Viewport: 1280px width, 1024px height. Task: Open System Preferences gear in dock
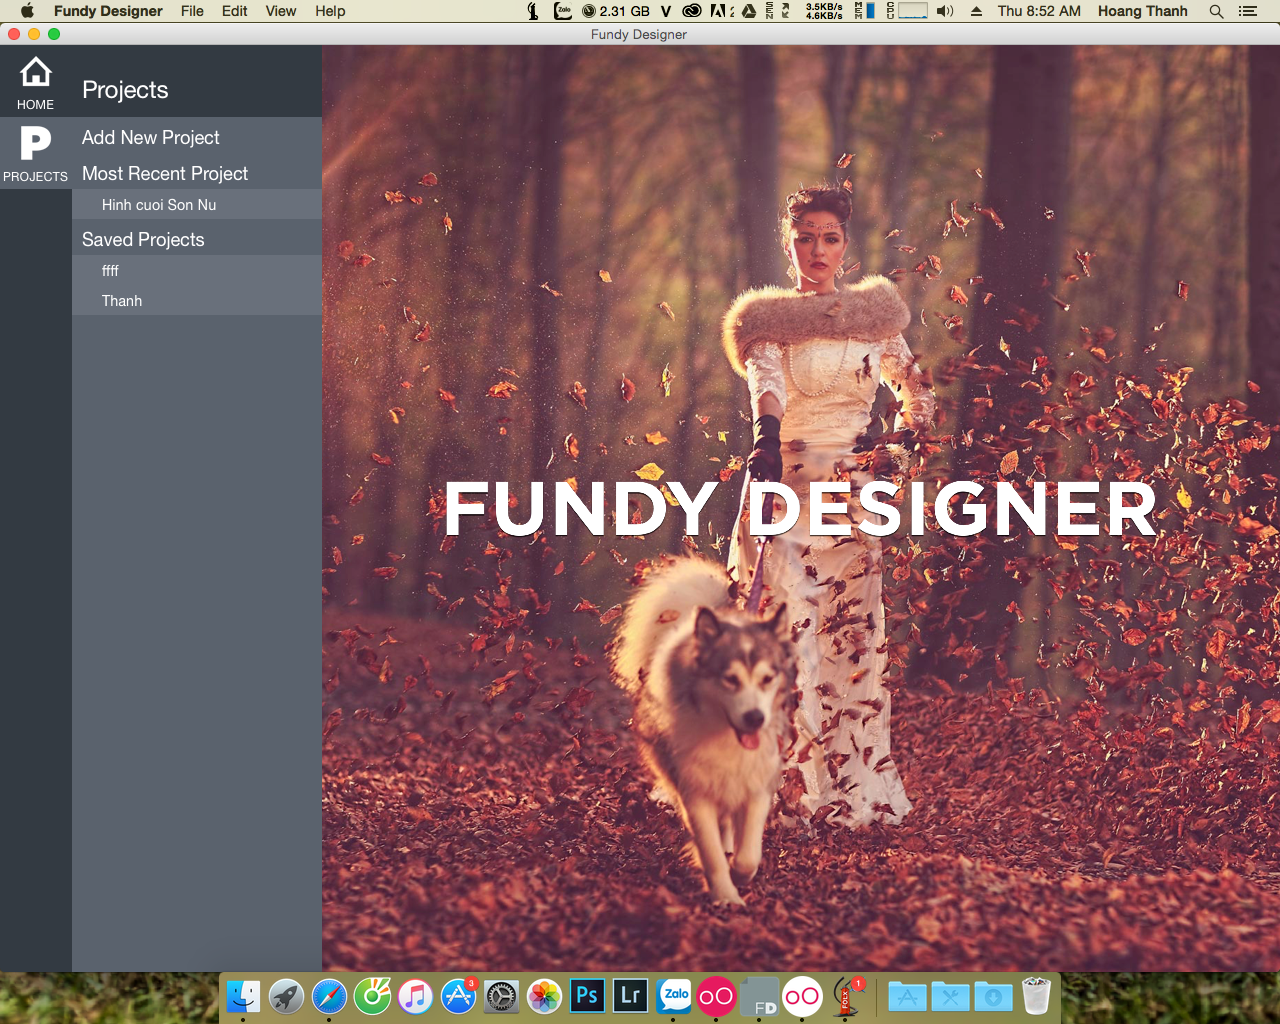[501, 996]
